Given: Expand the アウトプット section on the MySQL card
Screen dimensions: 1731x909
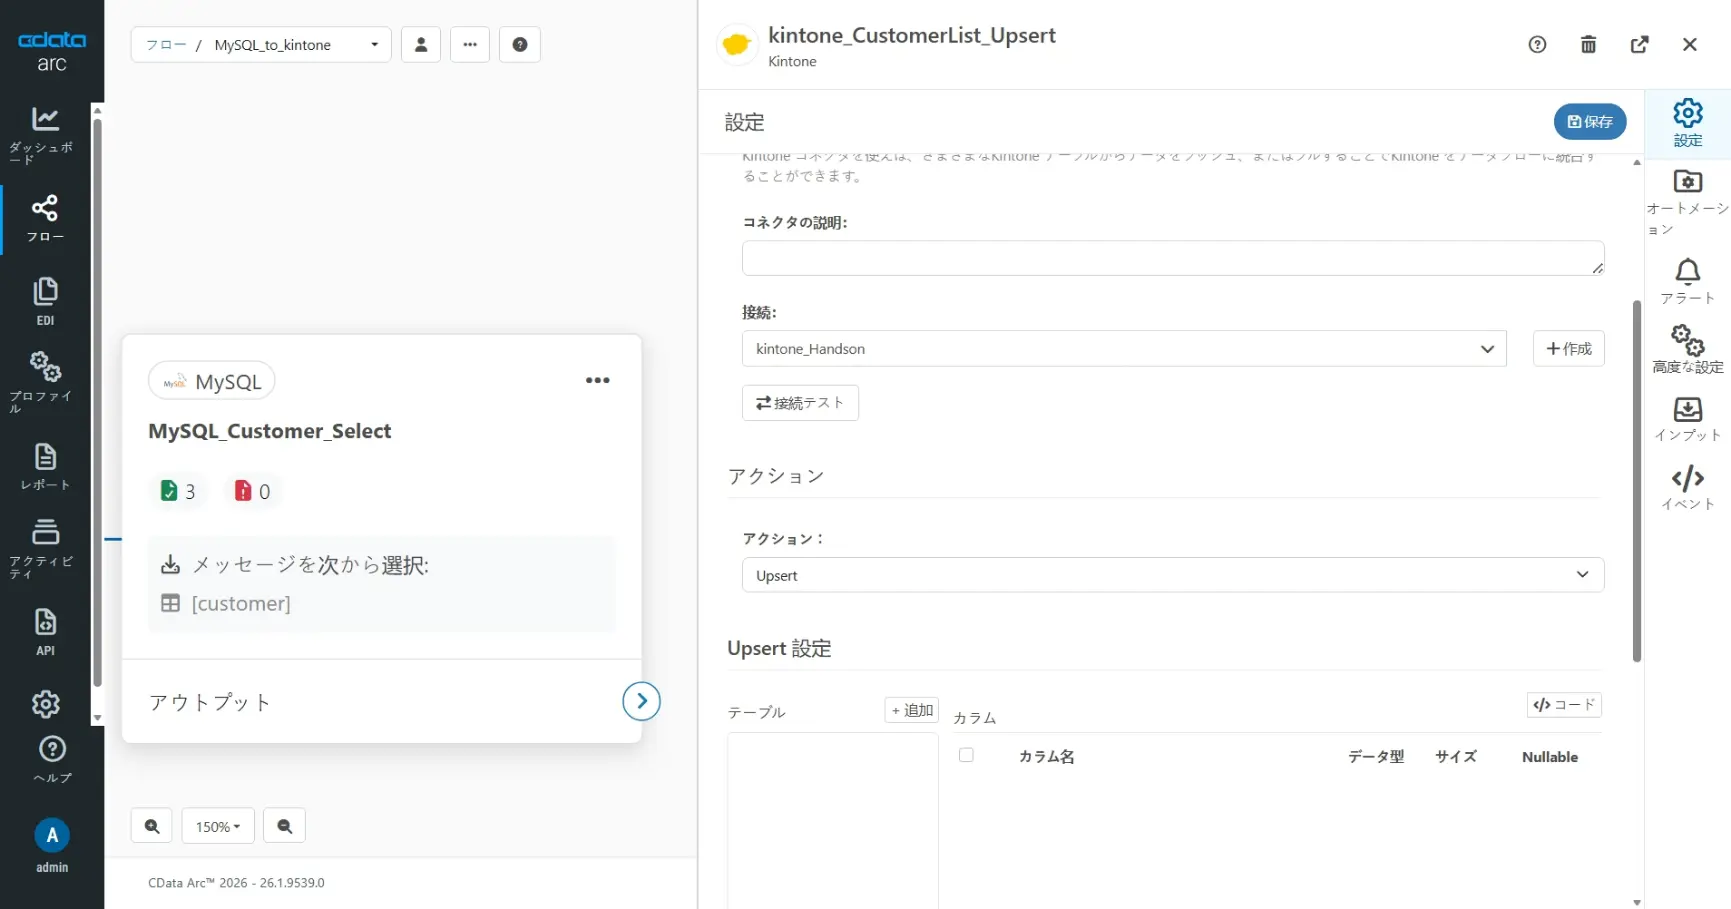Looking at the screenshot, I should (641, 701).
